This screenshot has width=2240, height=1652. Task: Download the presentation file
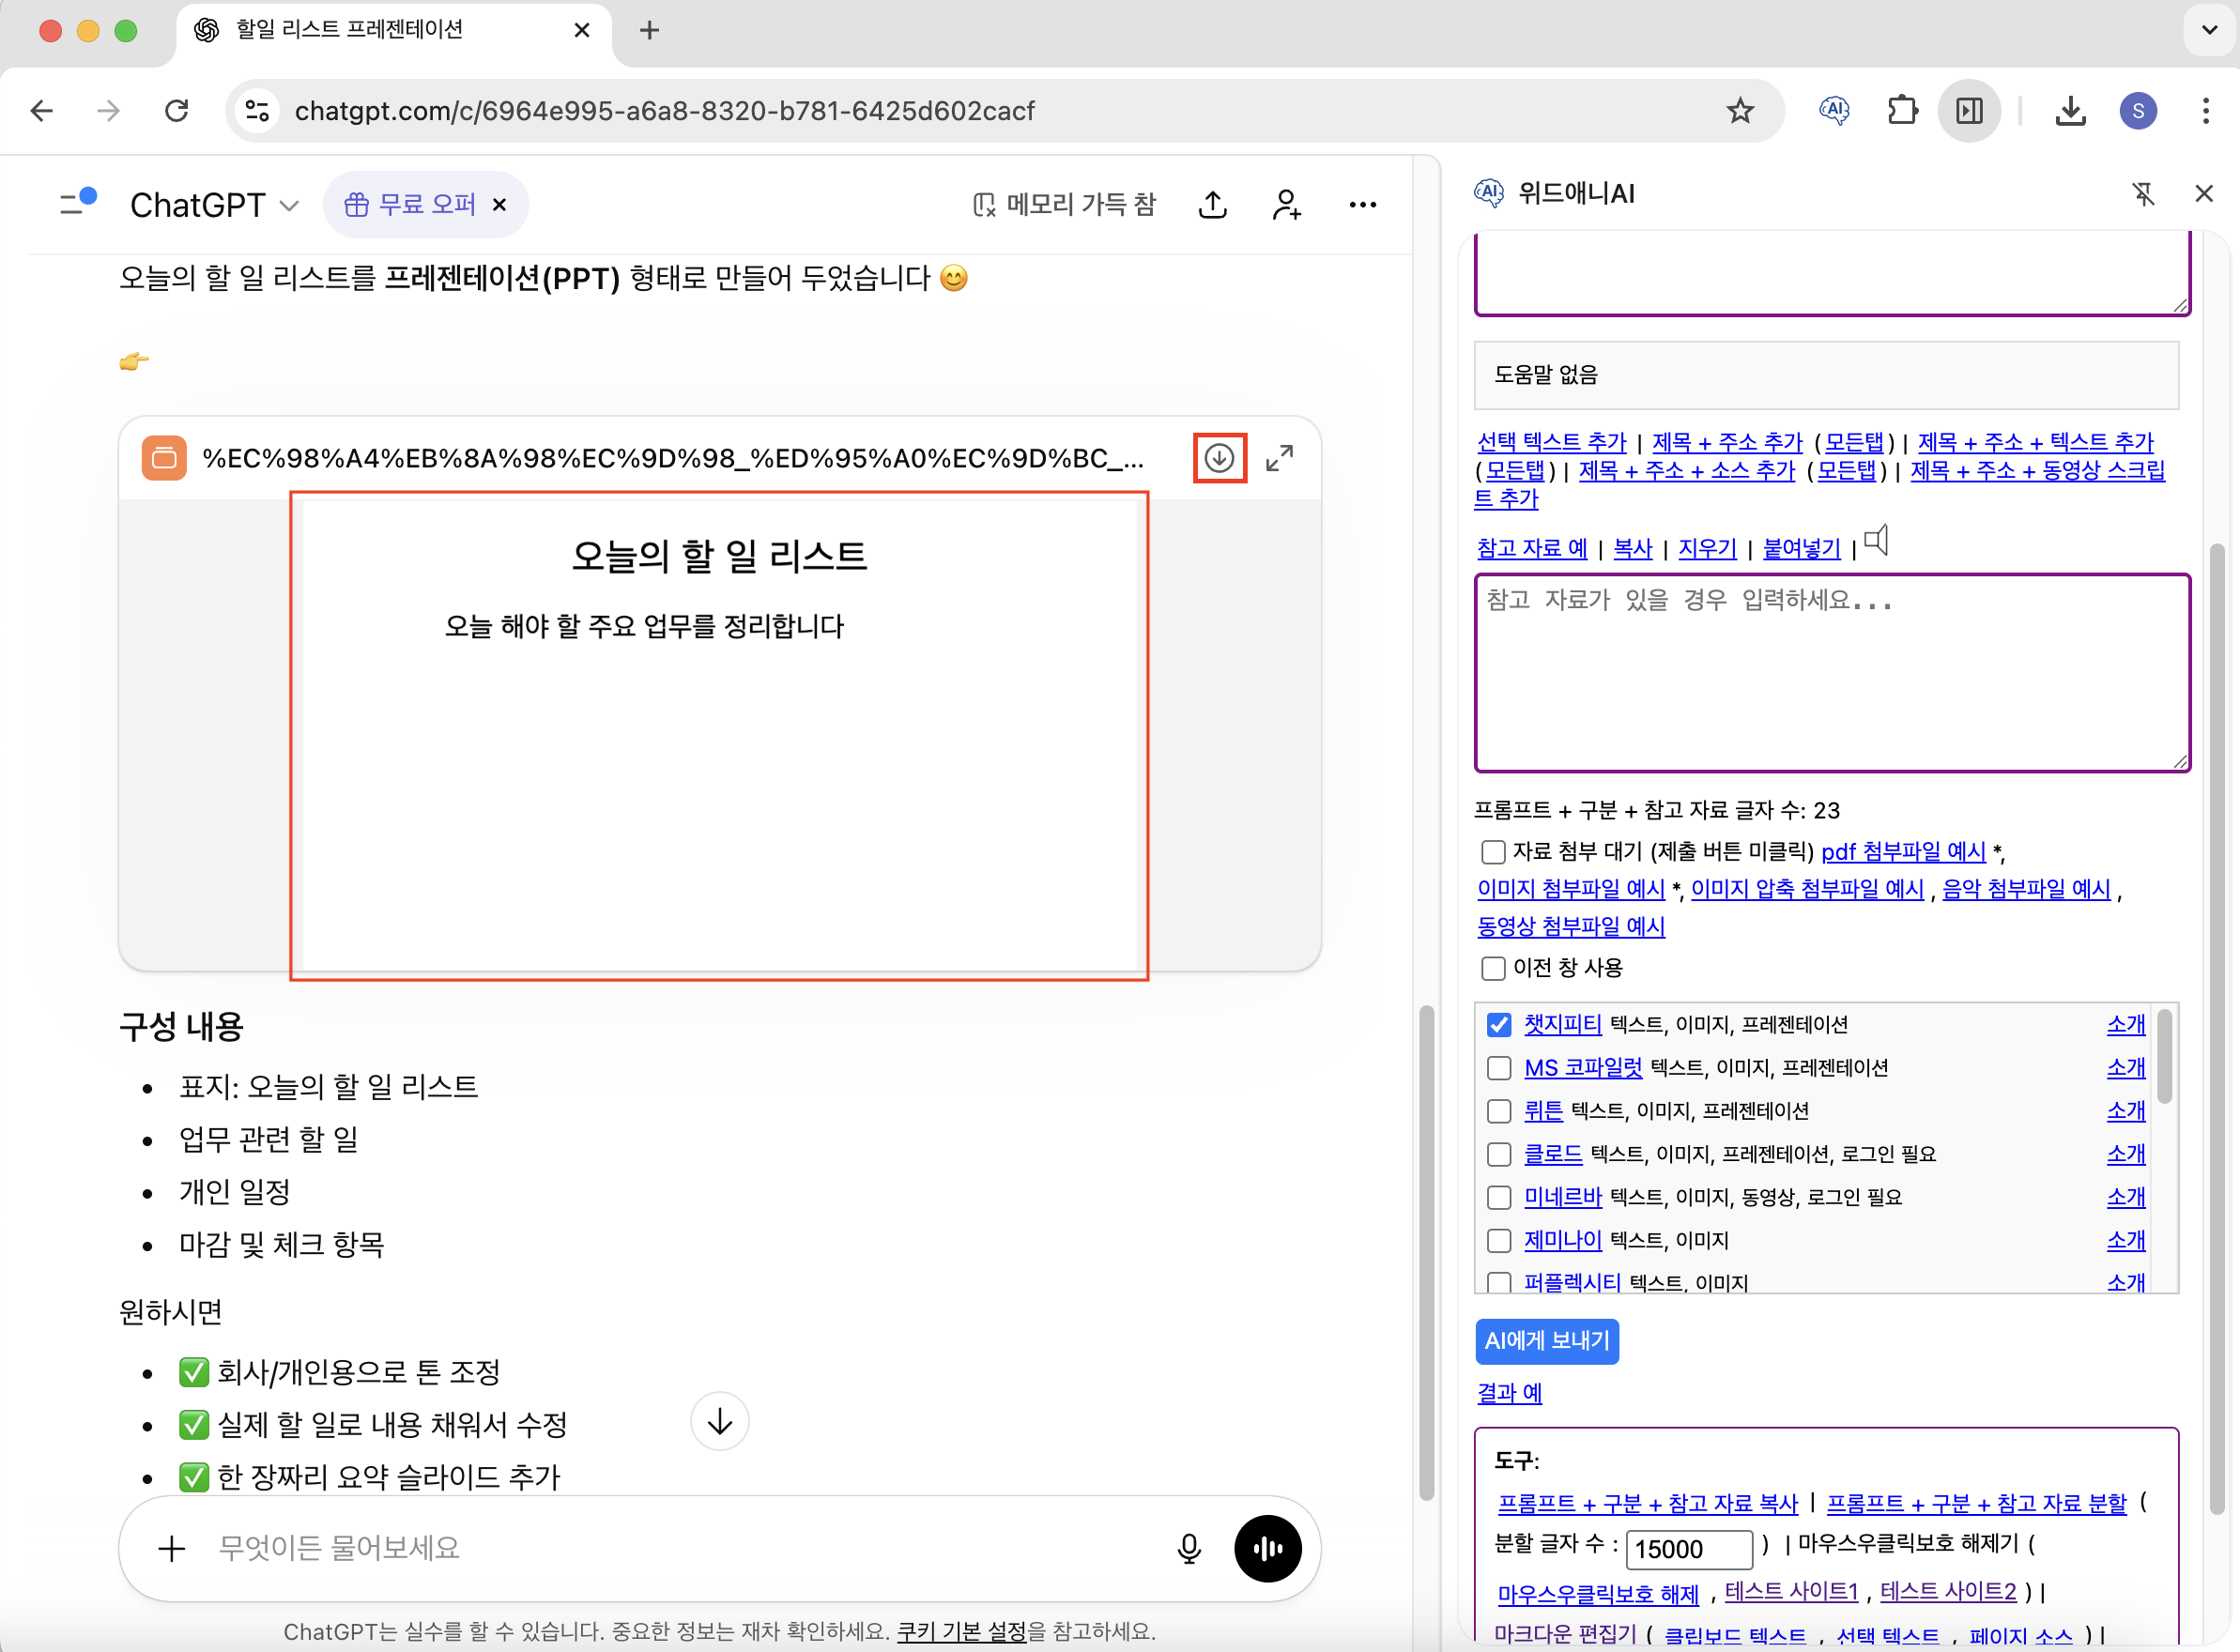1219,458
